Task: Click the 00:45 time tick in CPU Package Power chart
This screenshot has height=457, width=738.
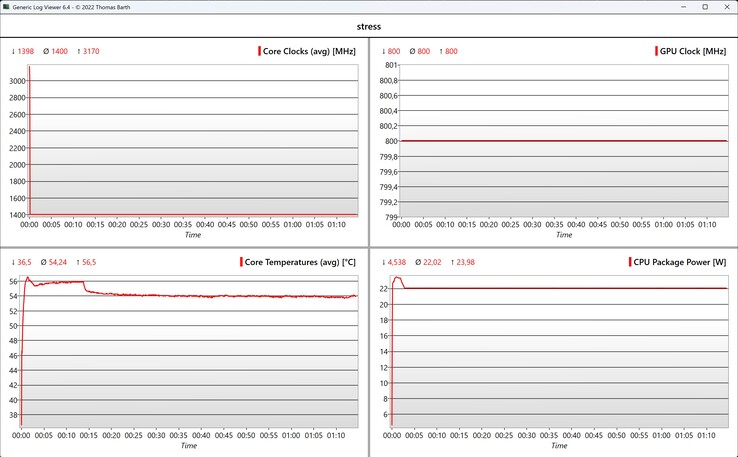Action: pyautogui.click(x=594, y=436)
